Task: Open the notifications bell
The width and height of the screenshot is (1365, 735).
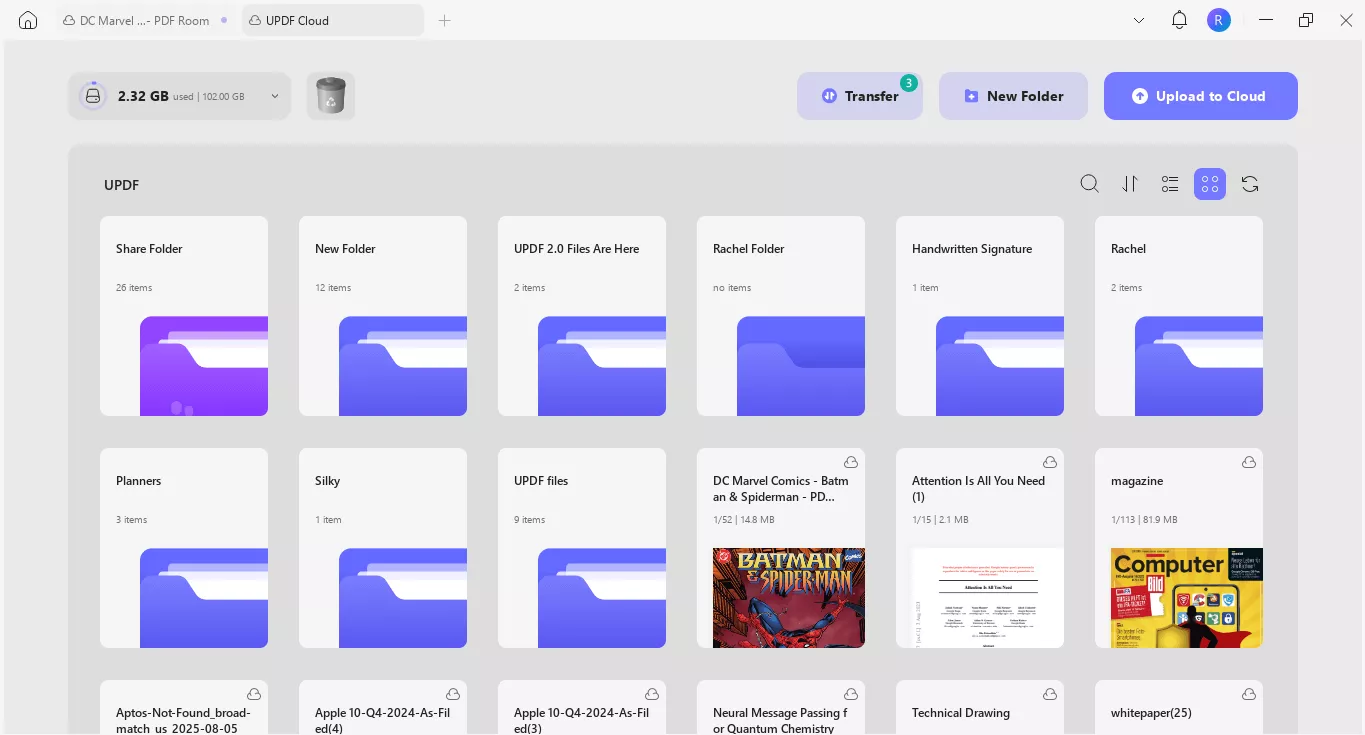Action: (1179, 20)
